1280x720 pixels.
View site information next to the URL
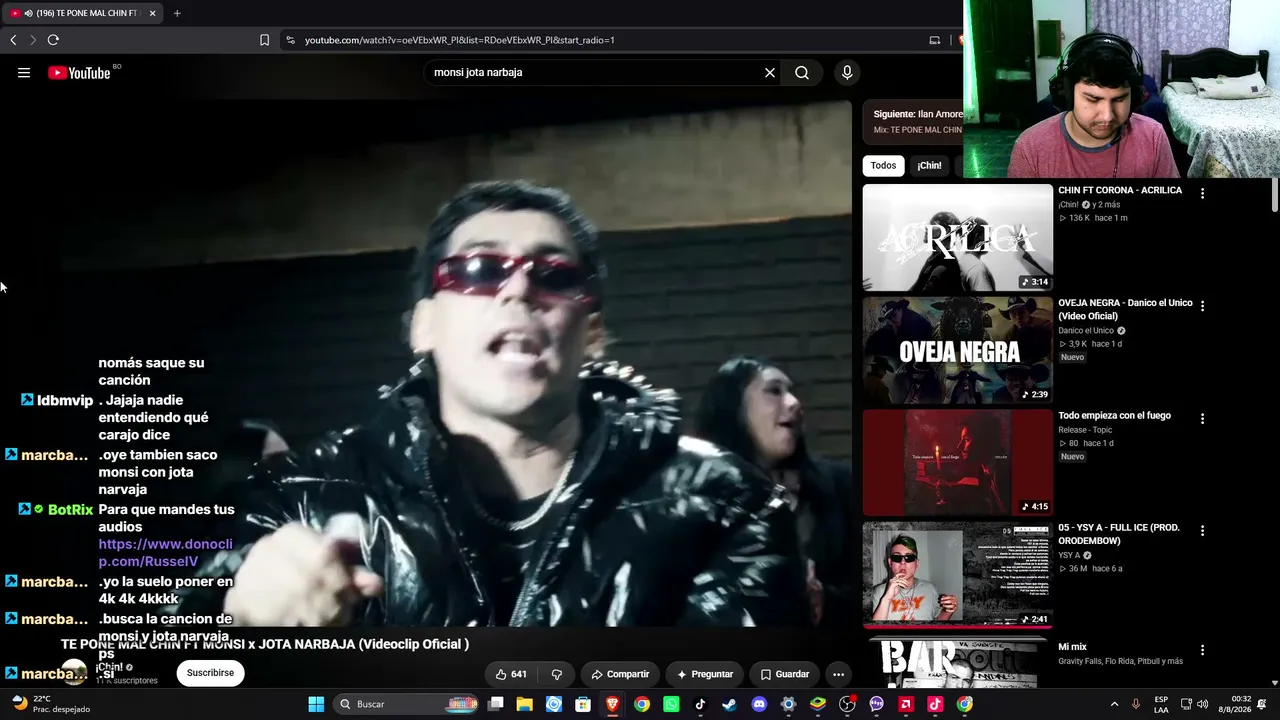point(290,40)
